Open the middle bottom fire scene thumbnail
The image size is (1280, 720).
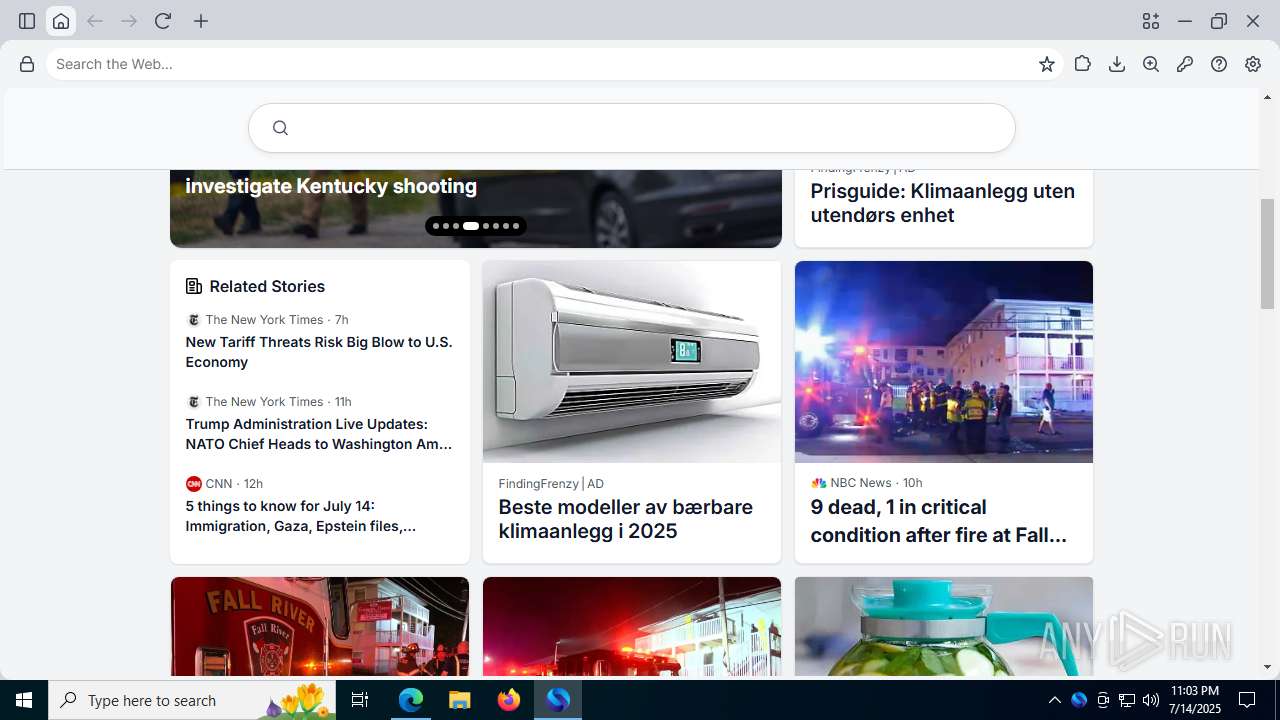tap(632, 627)
